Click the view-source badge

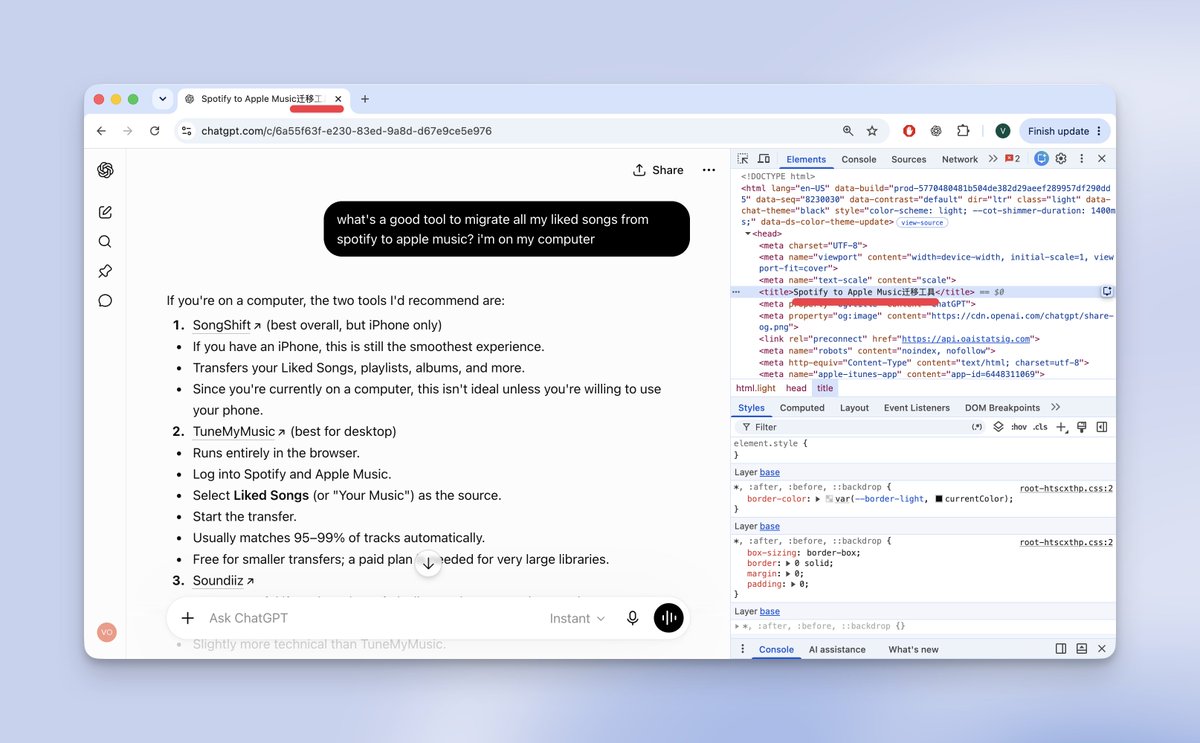click(922, 223)
